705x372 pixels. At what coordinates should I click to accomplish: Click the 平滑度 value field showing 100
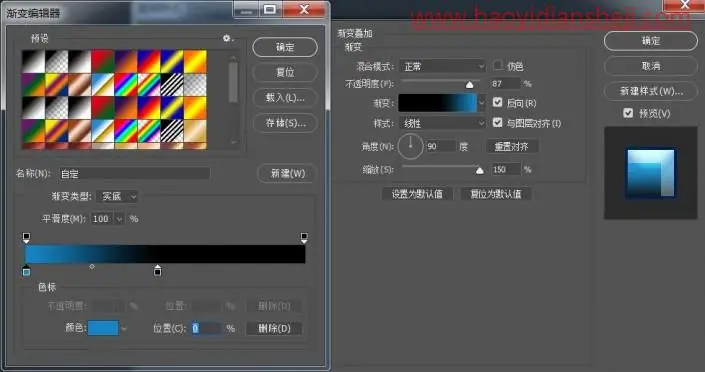(103, 219)
